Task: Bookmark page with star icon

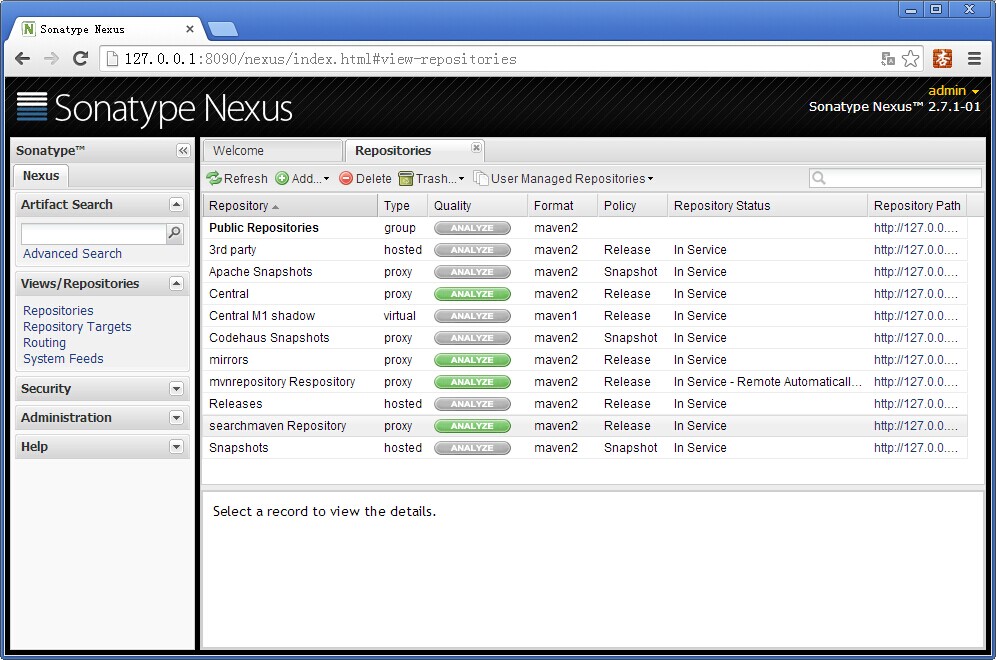Action: pos(910,59)
